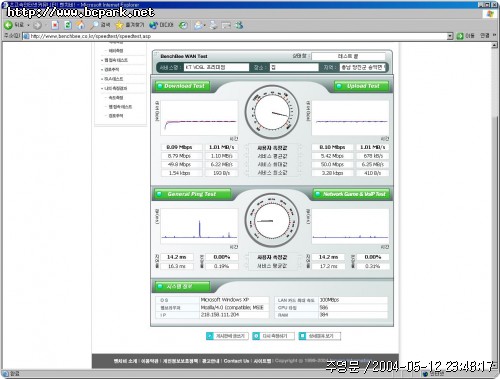
Task: Open the Links (연결) toolbar label
Action: [x=485, y=36]
